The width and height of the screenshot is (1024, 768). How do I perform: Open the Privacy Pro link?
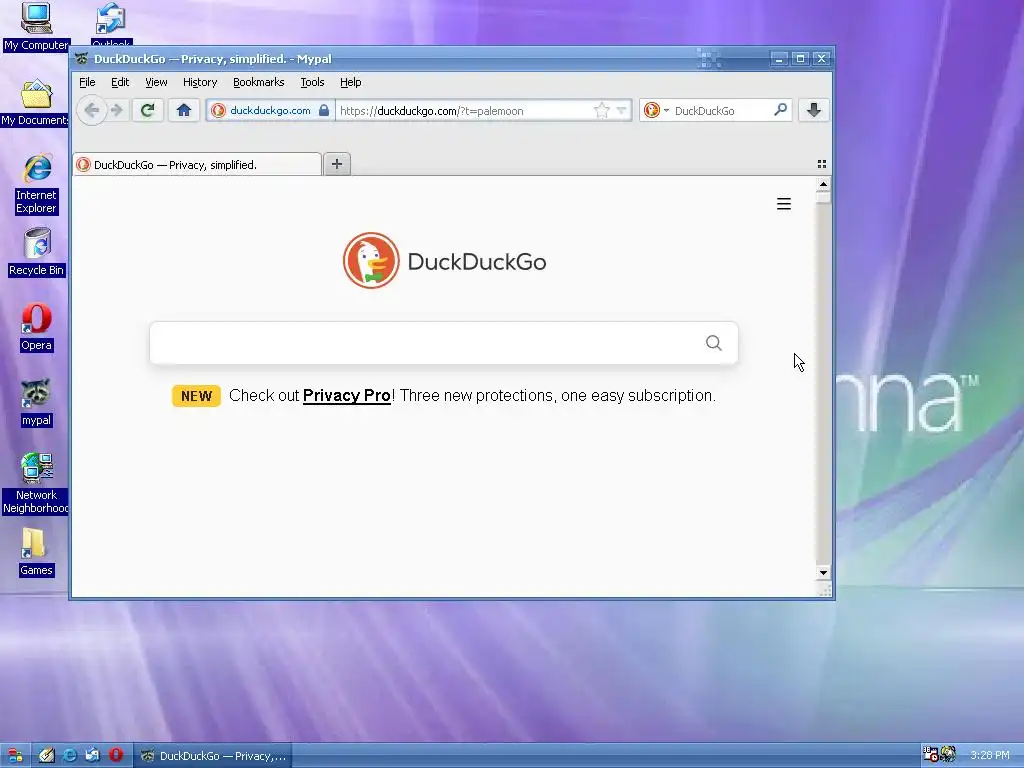click(x=347, y=396)
